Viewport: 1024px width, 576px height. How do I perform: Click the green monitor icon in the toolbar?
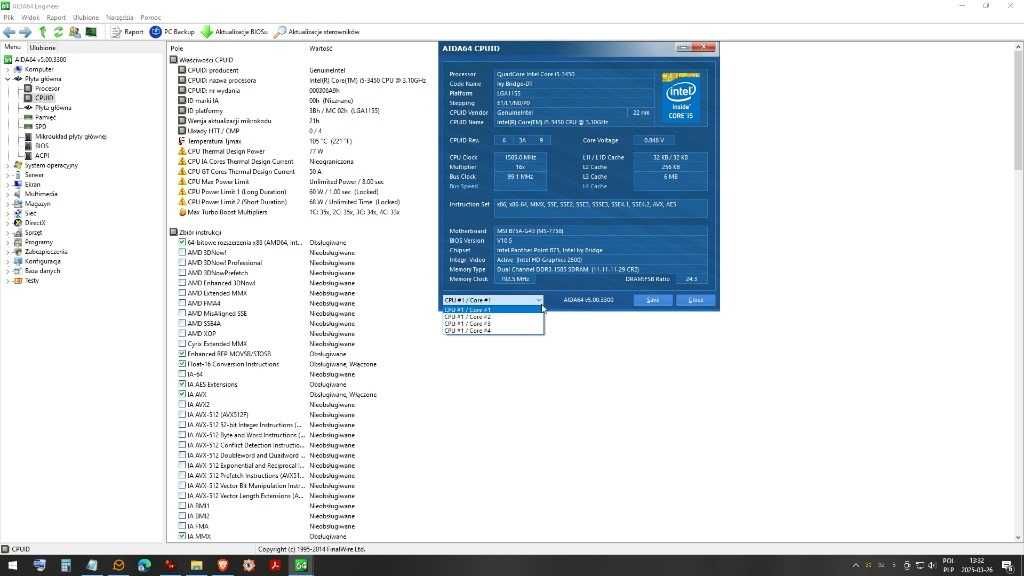[x=91, y=32]
